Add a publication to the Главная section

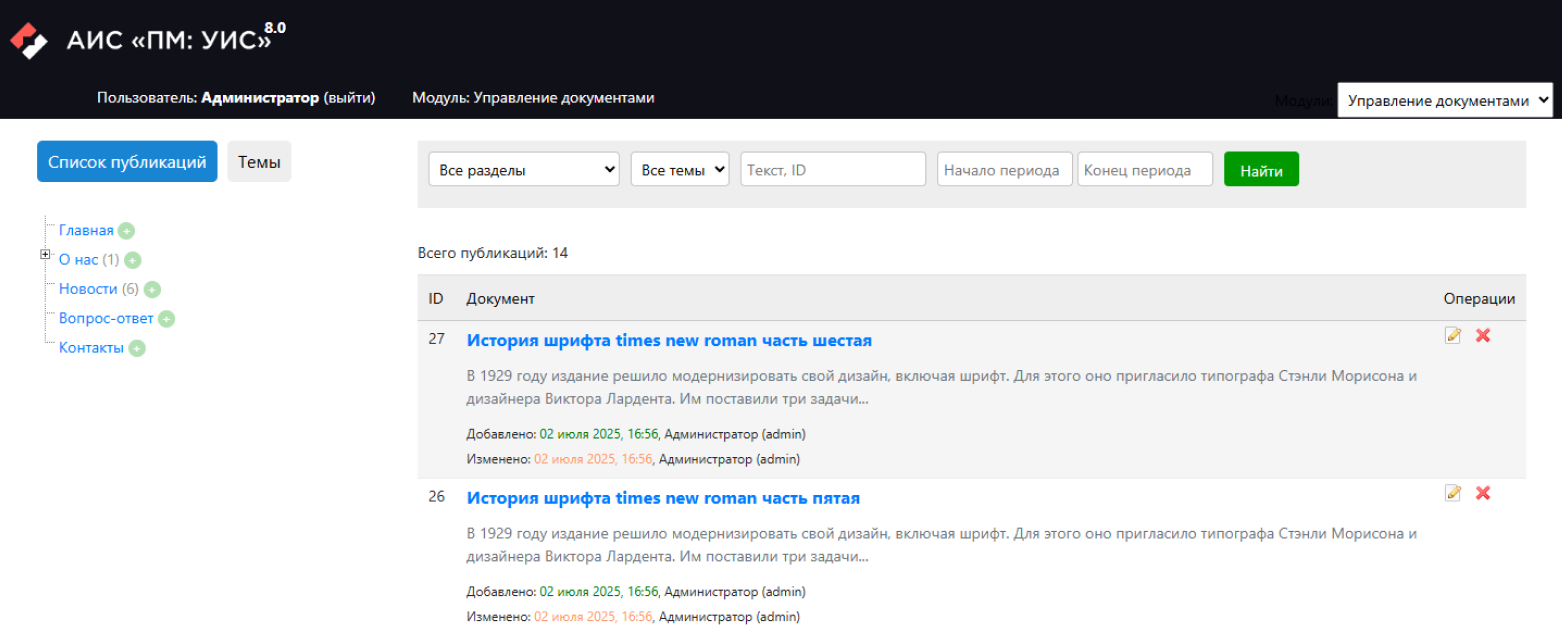click(x=126, y=231)
